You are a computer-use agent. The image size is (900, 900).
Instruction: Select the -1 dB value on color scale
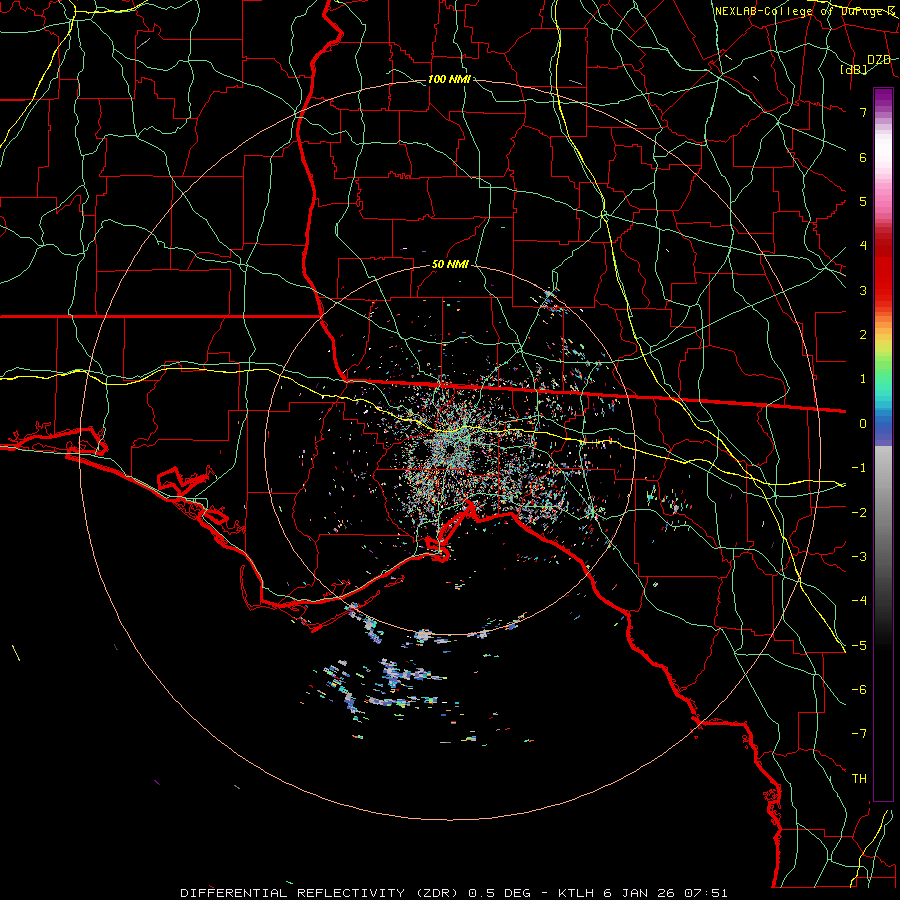coord(859,468)
